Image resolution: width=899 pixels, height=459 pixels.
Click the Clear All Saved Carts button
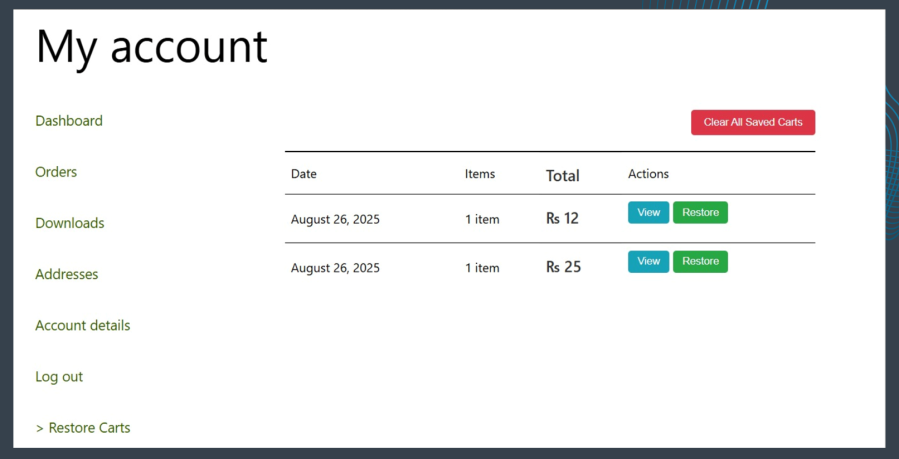click(753, 123)
